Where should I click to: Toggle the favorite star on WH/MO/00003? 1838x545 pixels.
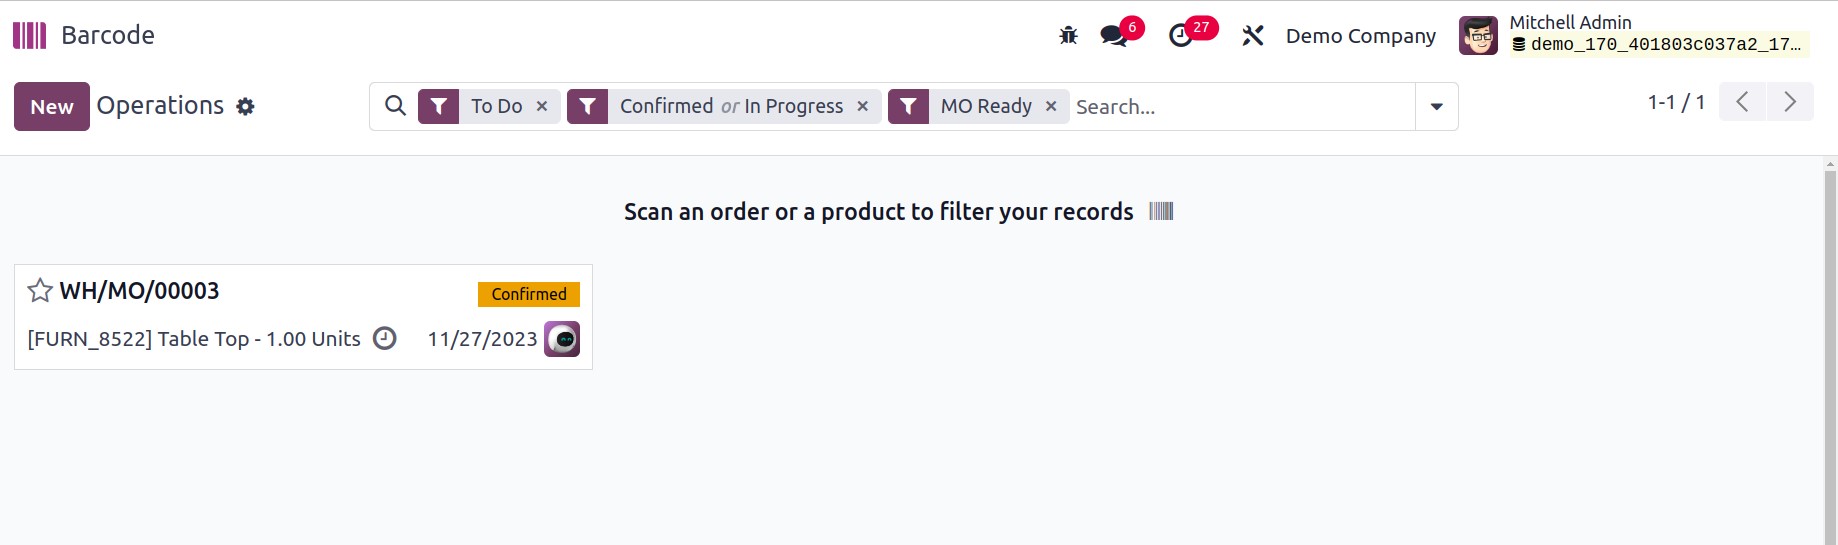(40, 290)
